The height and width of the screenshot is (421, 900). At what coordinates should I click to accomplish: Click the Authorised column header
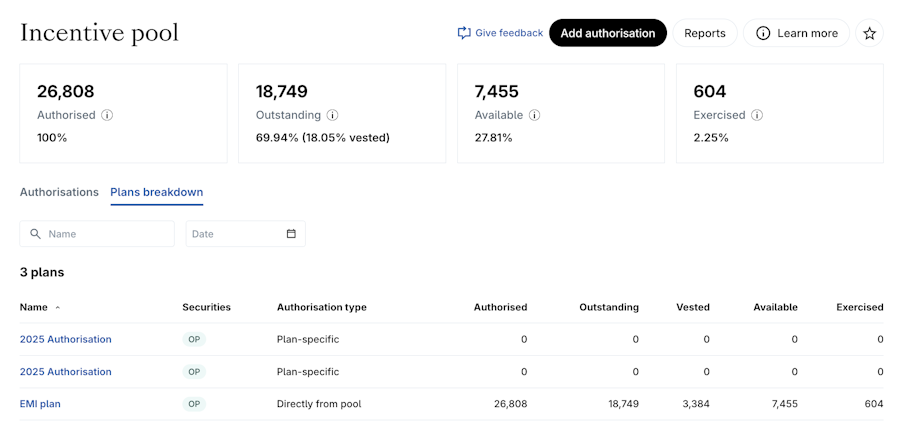[500, 307]
